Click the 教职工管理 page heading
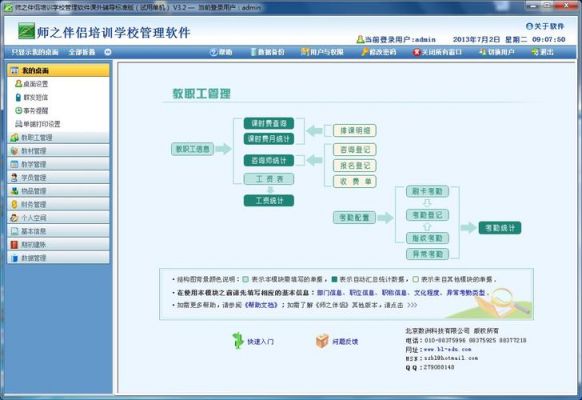The height and width of the screenshot is (400, 582). 202,94
